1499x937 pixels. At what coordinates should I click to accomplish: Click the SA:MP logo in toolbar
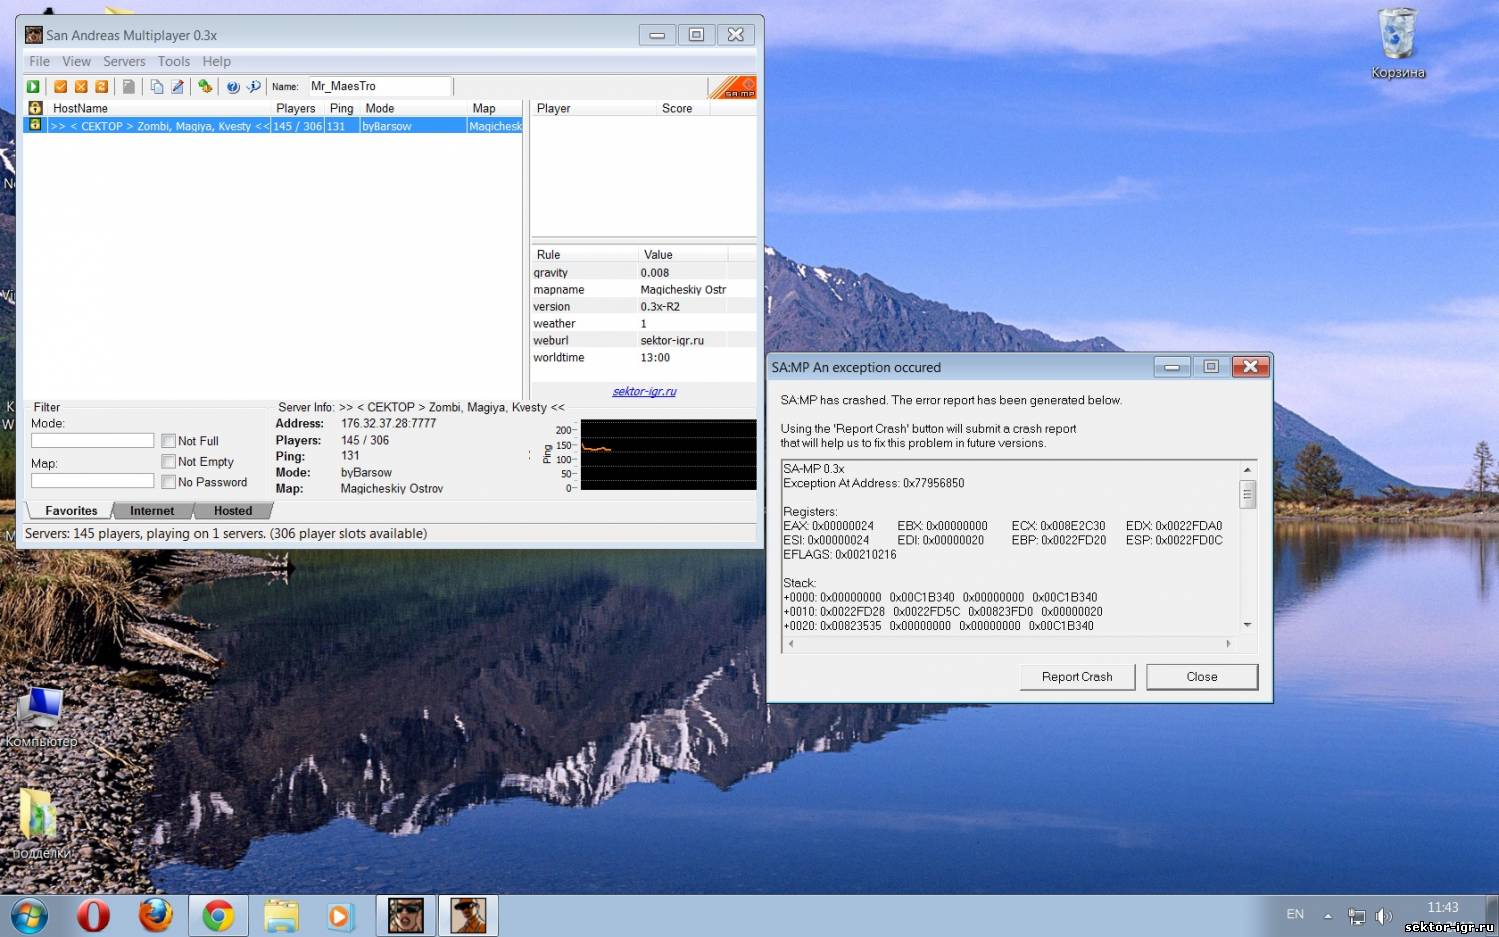coord(733,87)
